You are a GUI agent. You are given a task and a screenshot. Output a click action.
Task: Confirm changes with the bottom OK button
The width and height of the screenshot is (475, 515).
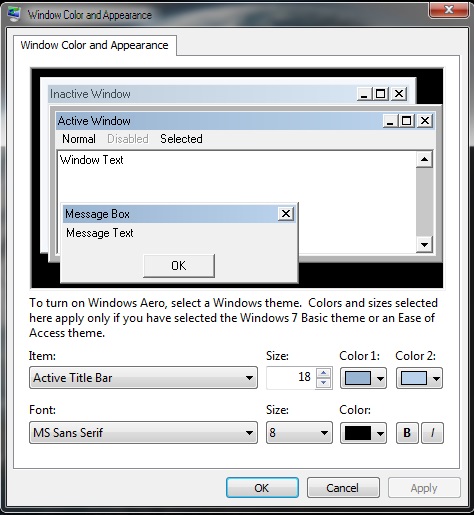pos(262,488)
